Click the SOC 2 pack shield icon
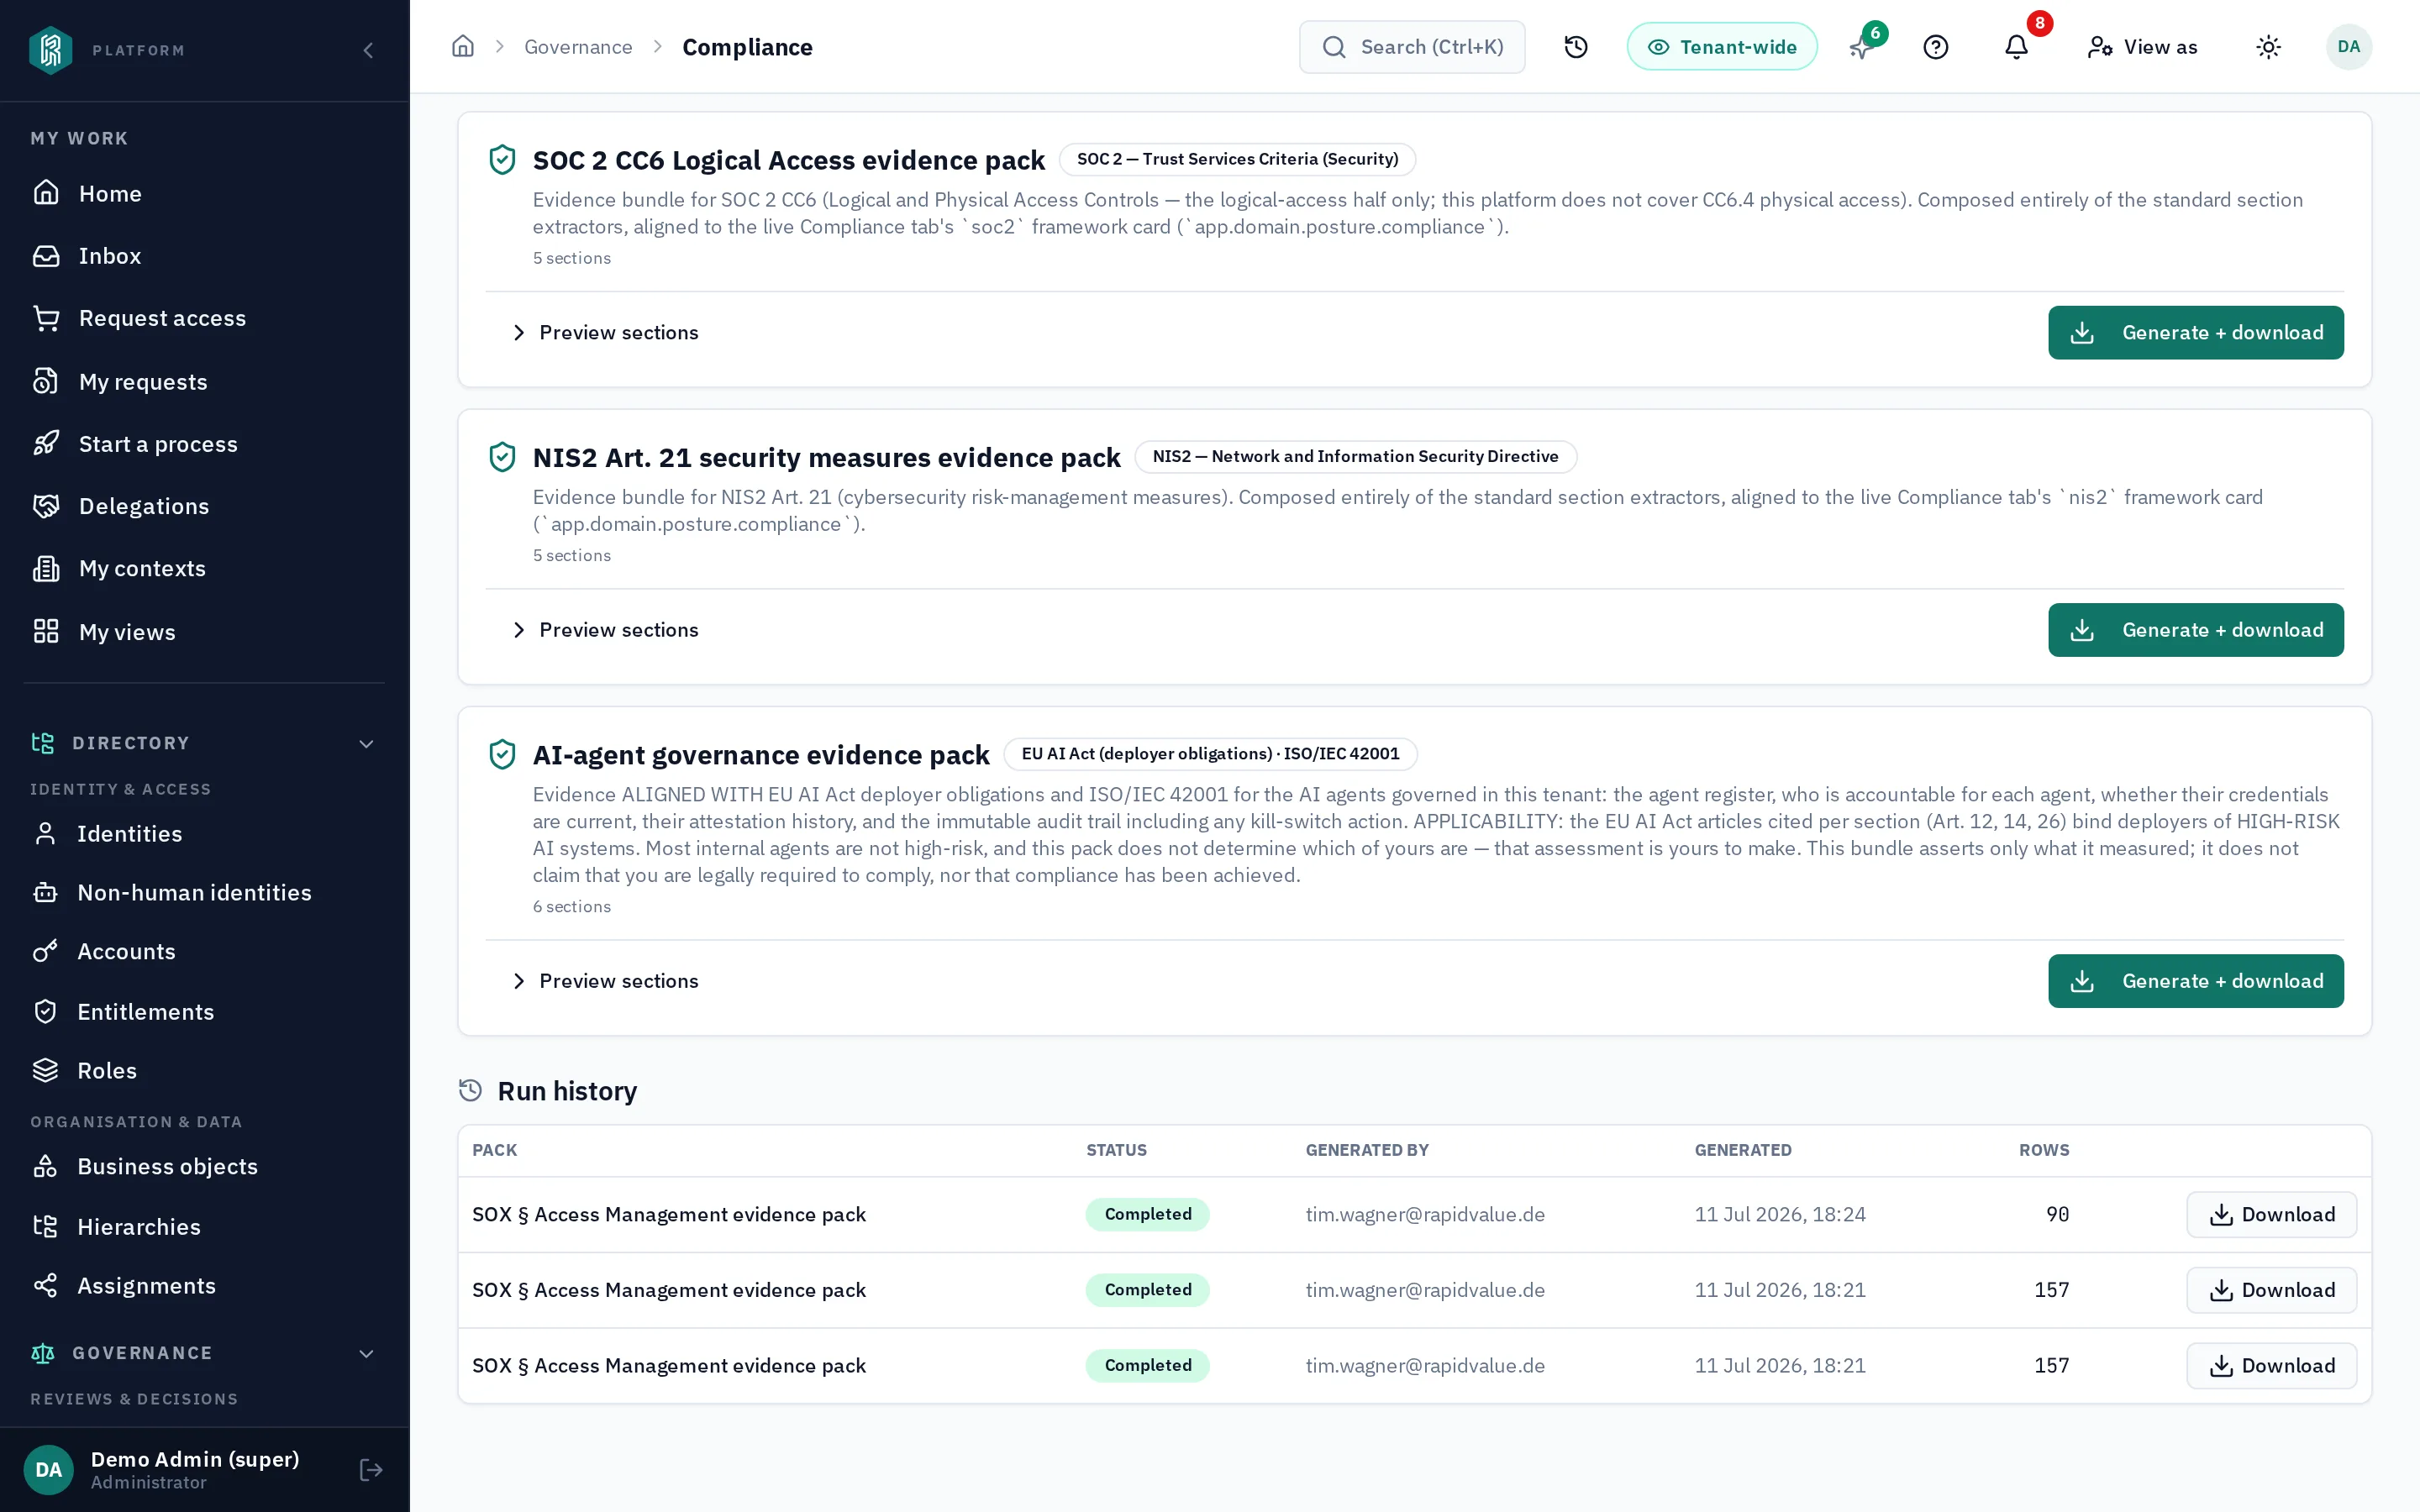 [502, 160]
